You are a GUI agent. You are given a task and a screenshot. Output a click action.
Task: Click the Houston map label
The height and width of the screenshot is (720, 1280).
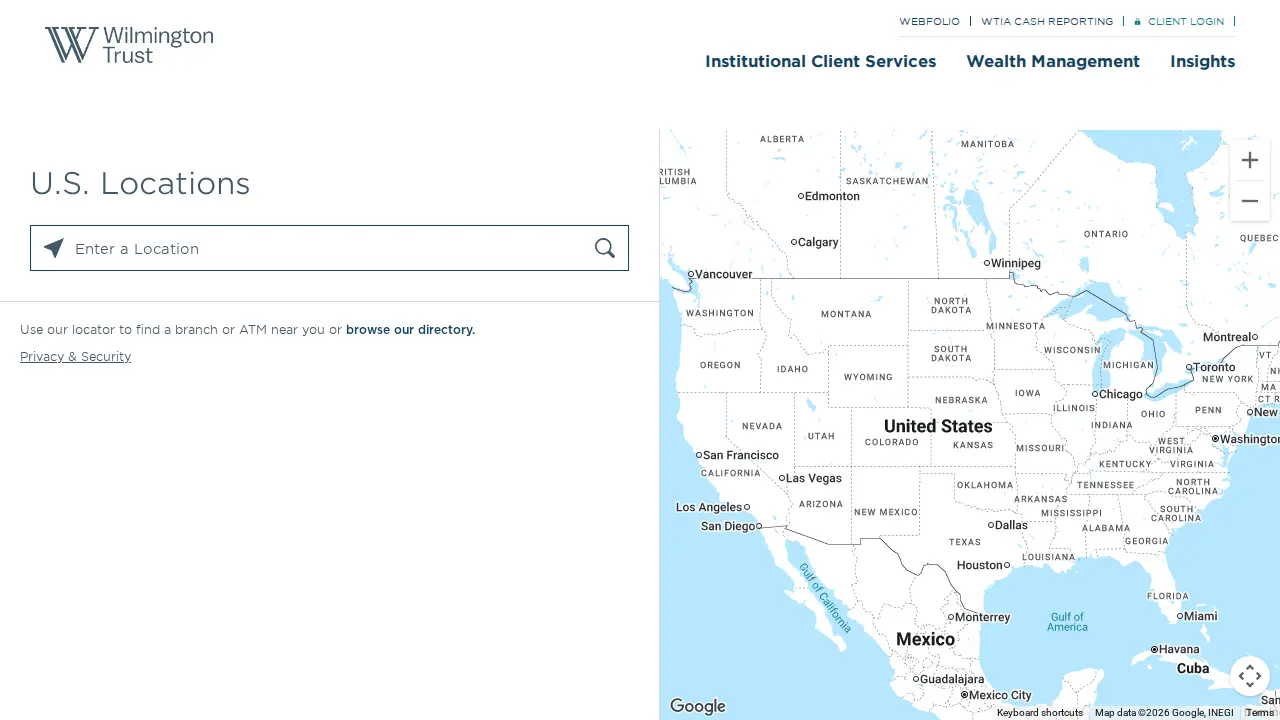pyautogui.click(x=980, y=565)
